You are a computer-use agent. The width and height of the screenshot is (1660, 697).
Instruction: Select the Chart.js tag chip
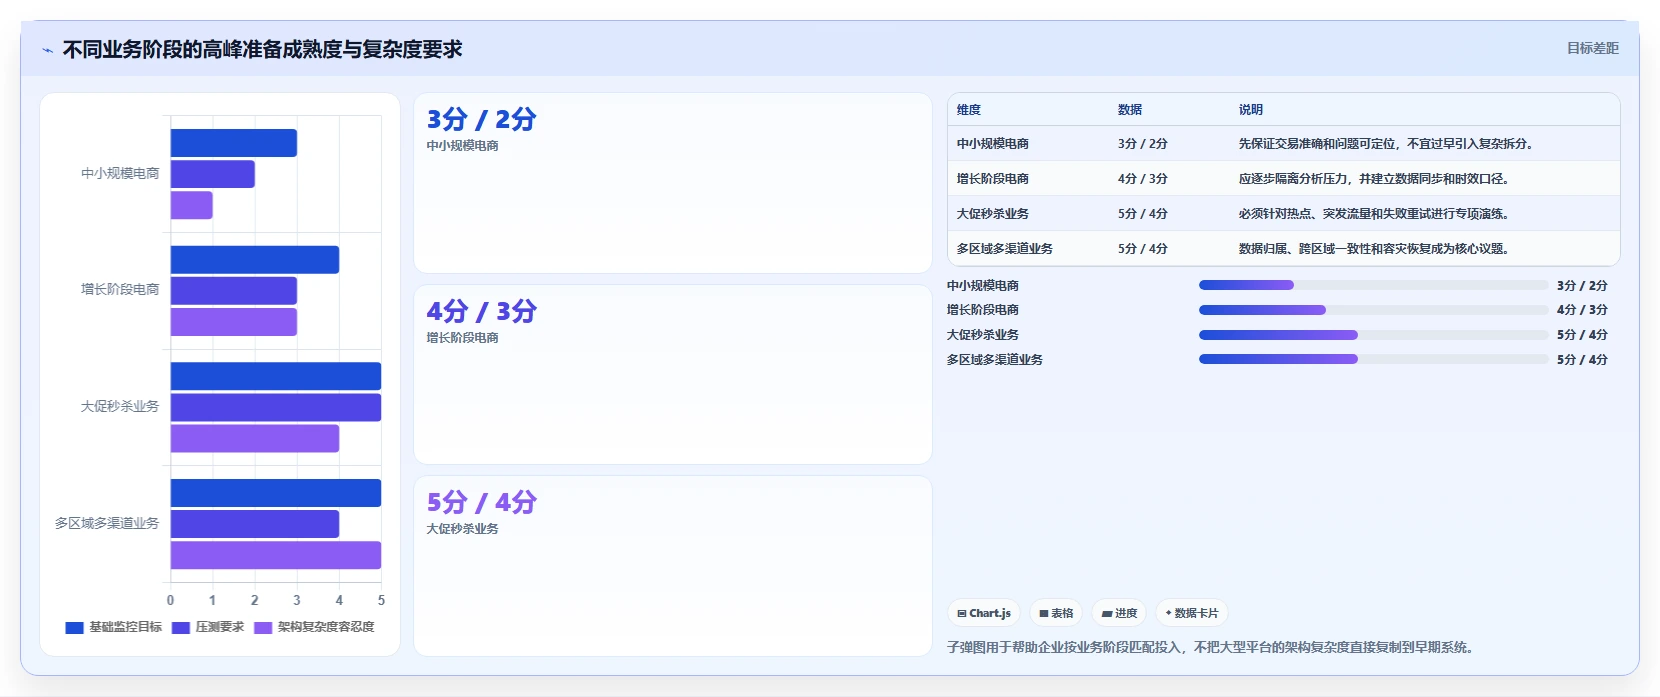(984, 613)
